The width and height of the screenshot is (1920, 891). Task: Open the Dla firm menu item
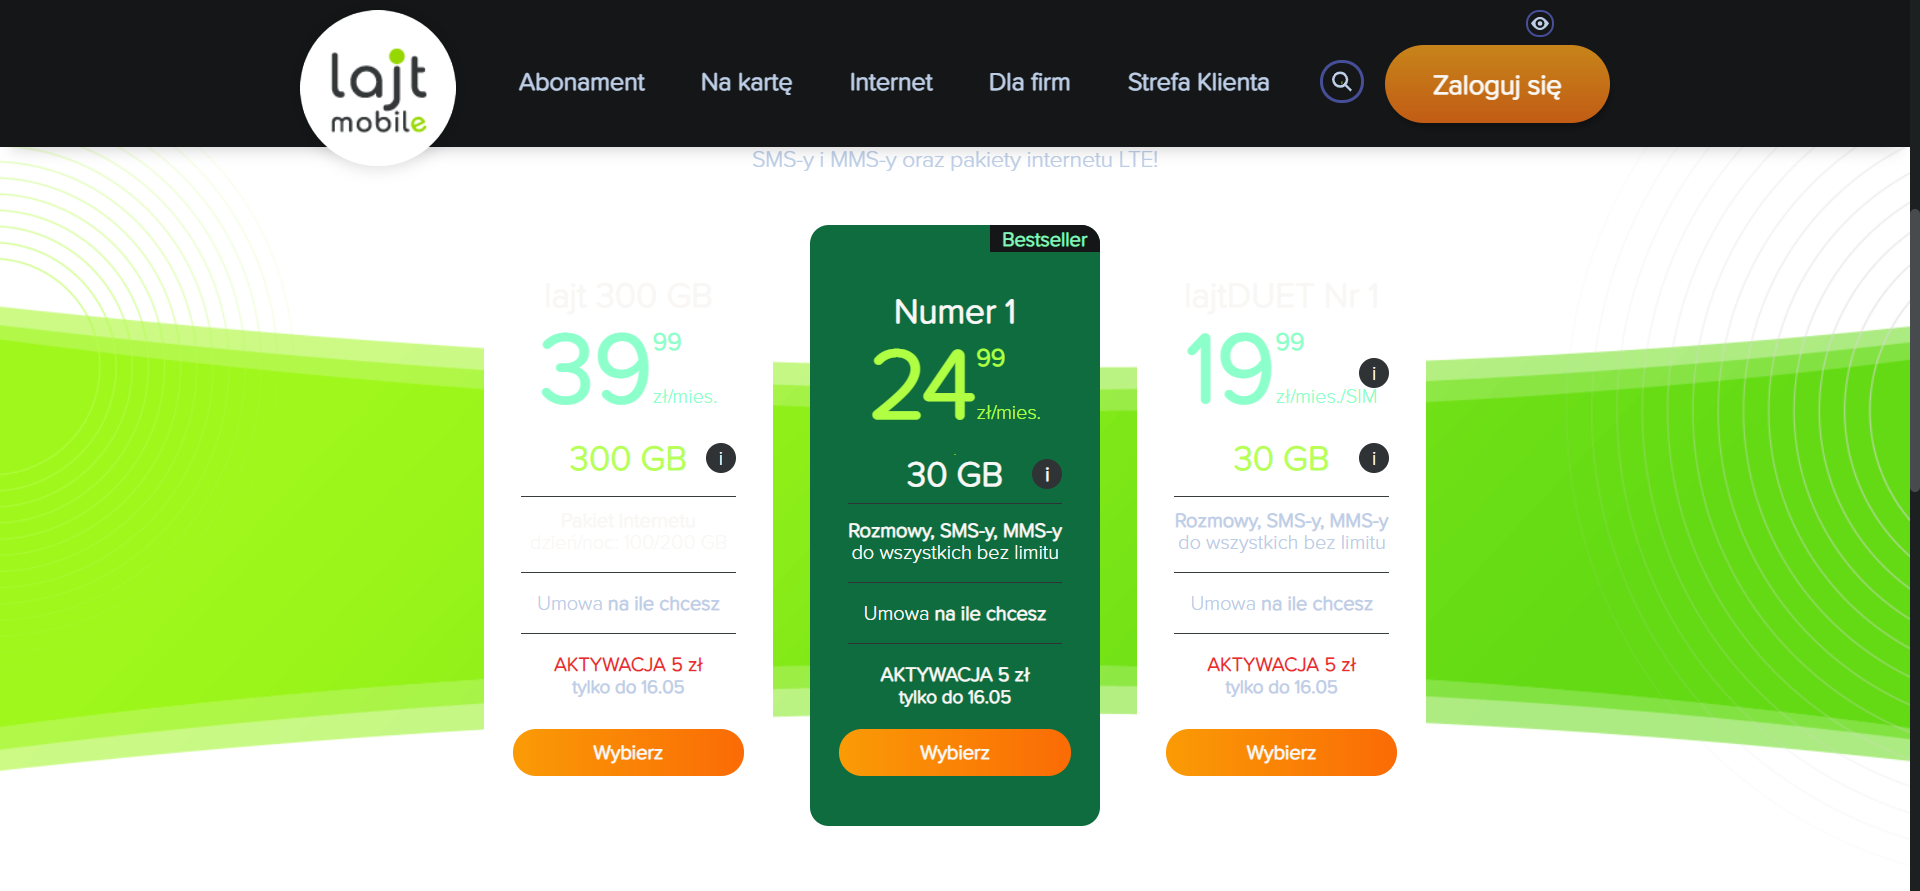tap(1029, 82)
